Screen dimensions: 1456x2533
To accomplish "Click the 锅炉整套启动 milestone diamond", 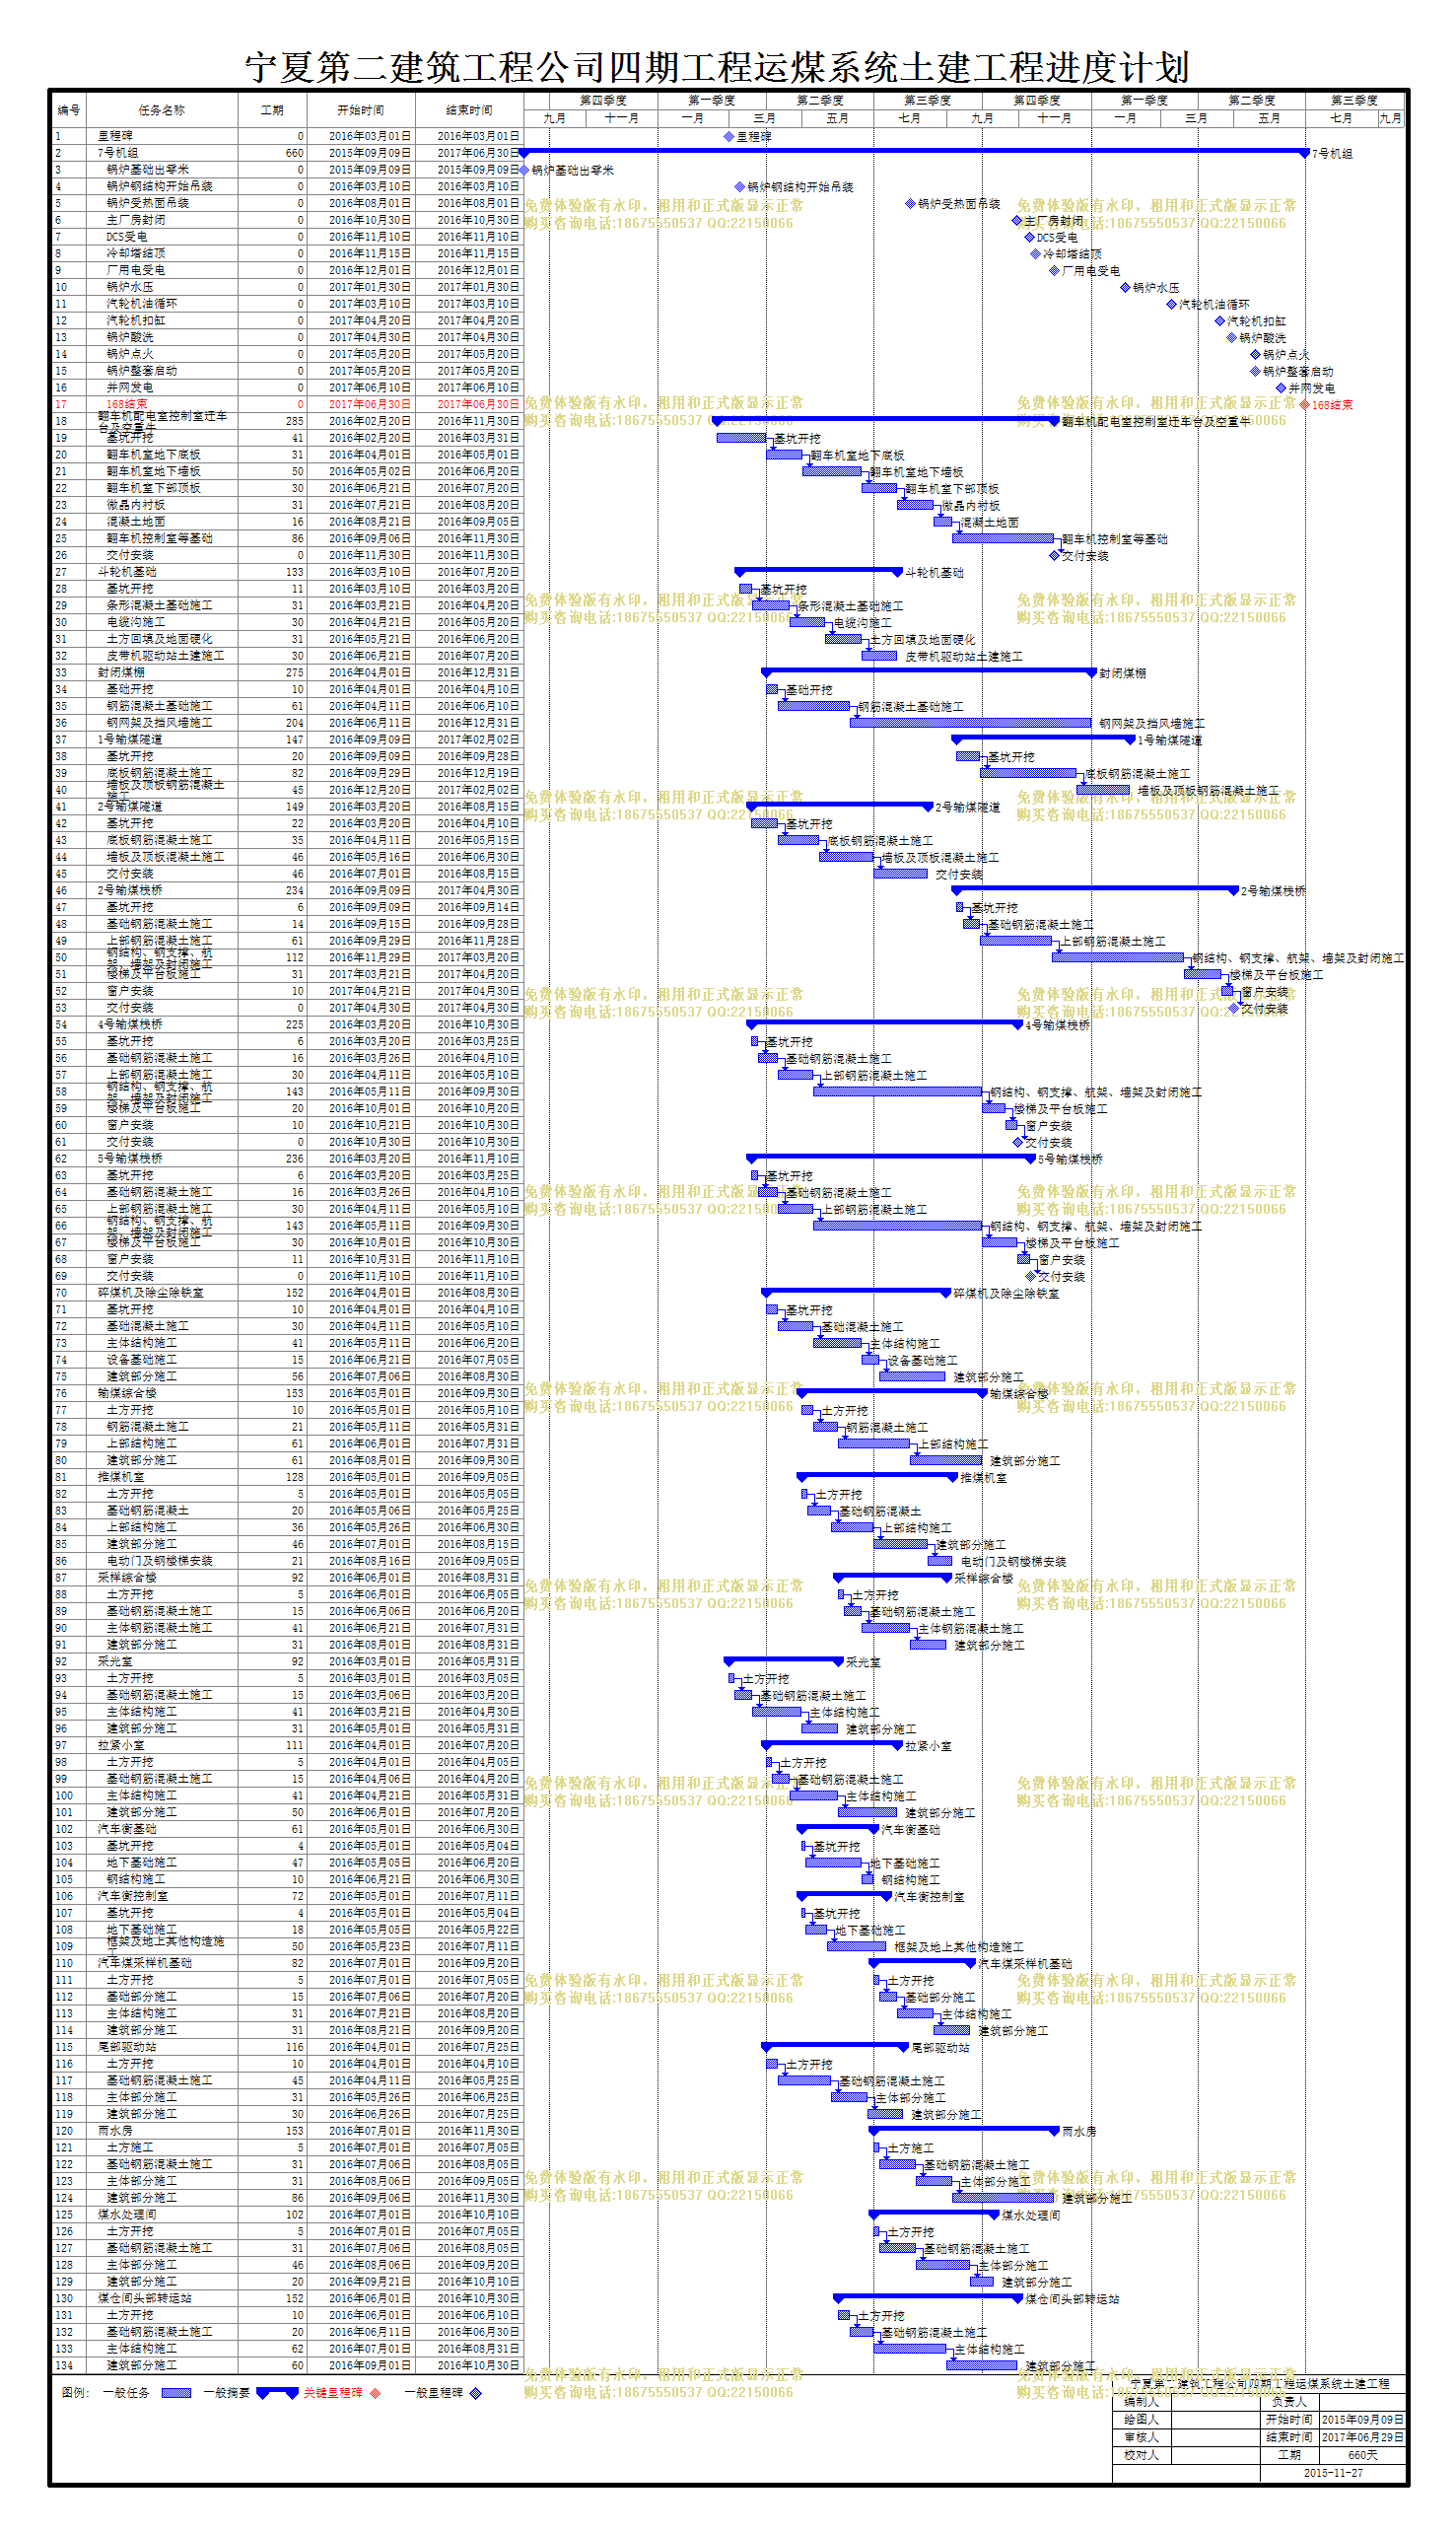I will (1256, 371).
